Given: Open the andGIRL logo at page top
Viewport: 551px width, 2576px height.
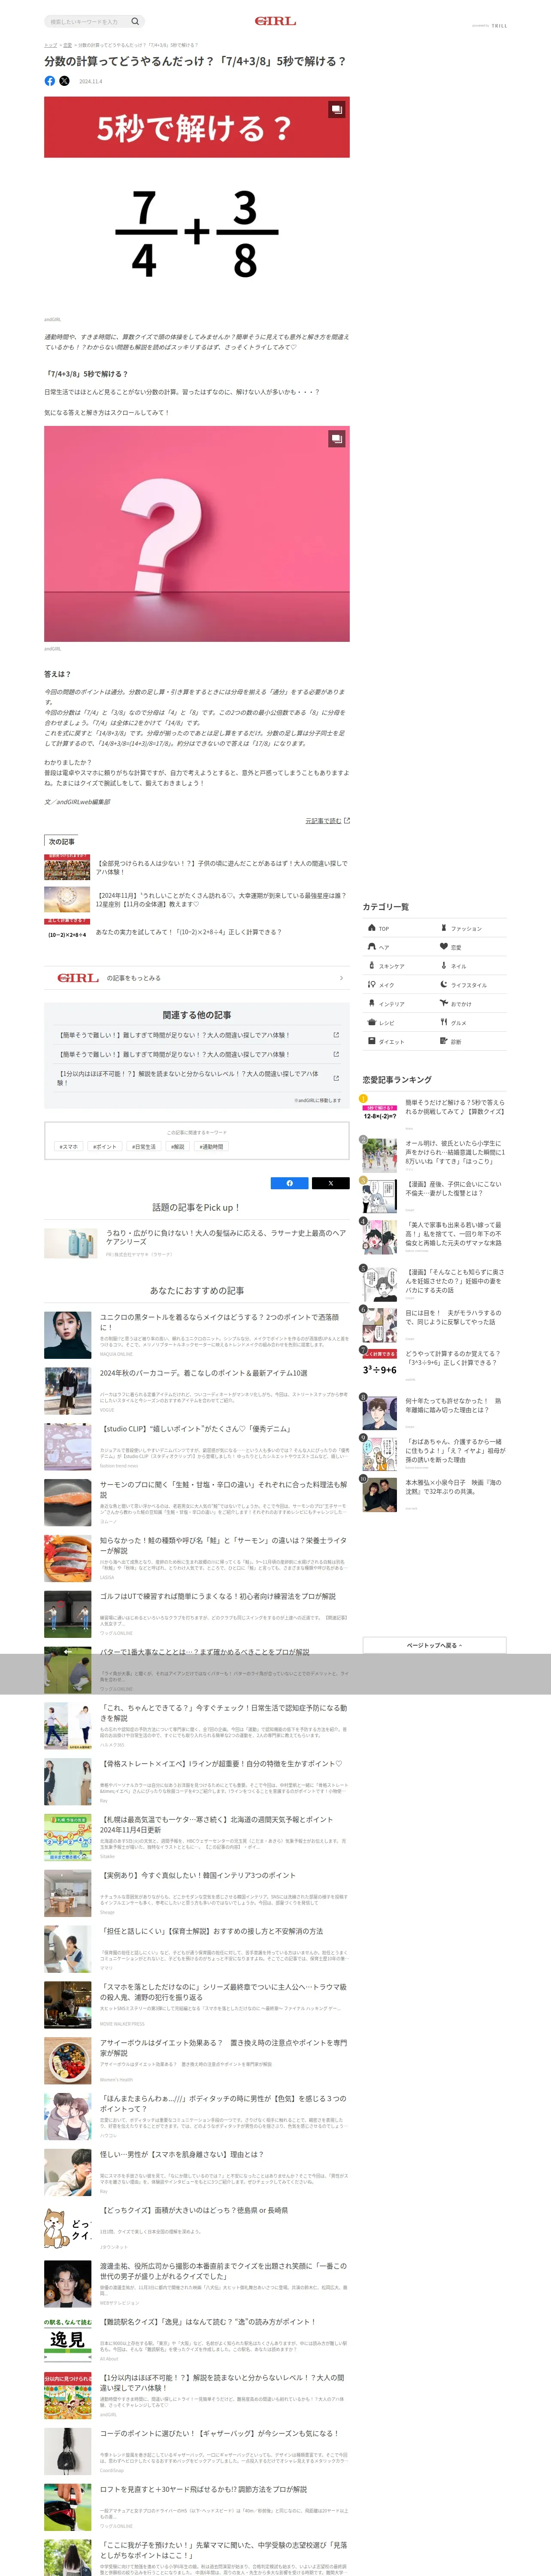Looking at the screenshot, I should 275,21.
